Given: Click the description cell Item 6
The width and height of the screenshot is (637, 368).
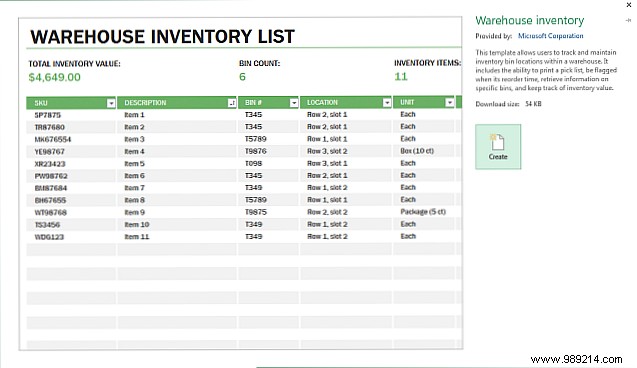Looking at the screenshot, I should (x=134, y=176).
